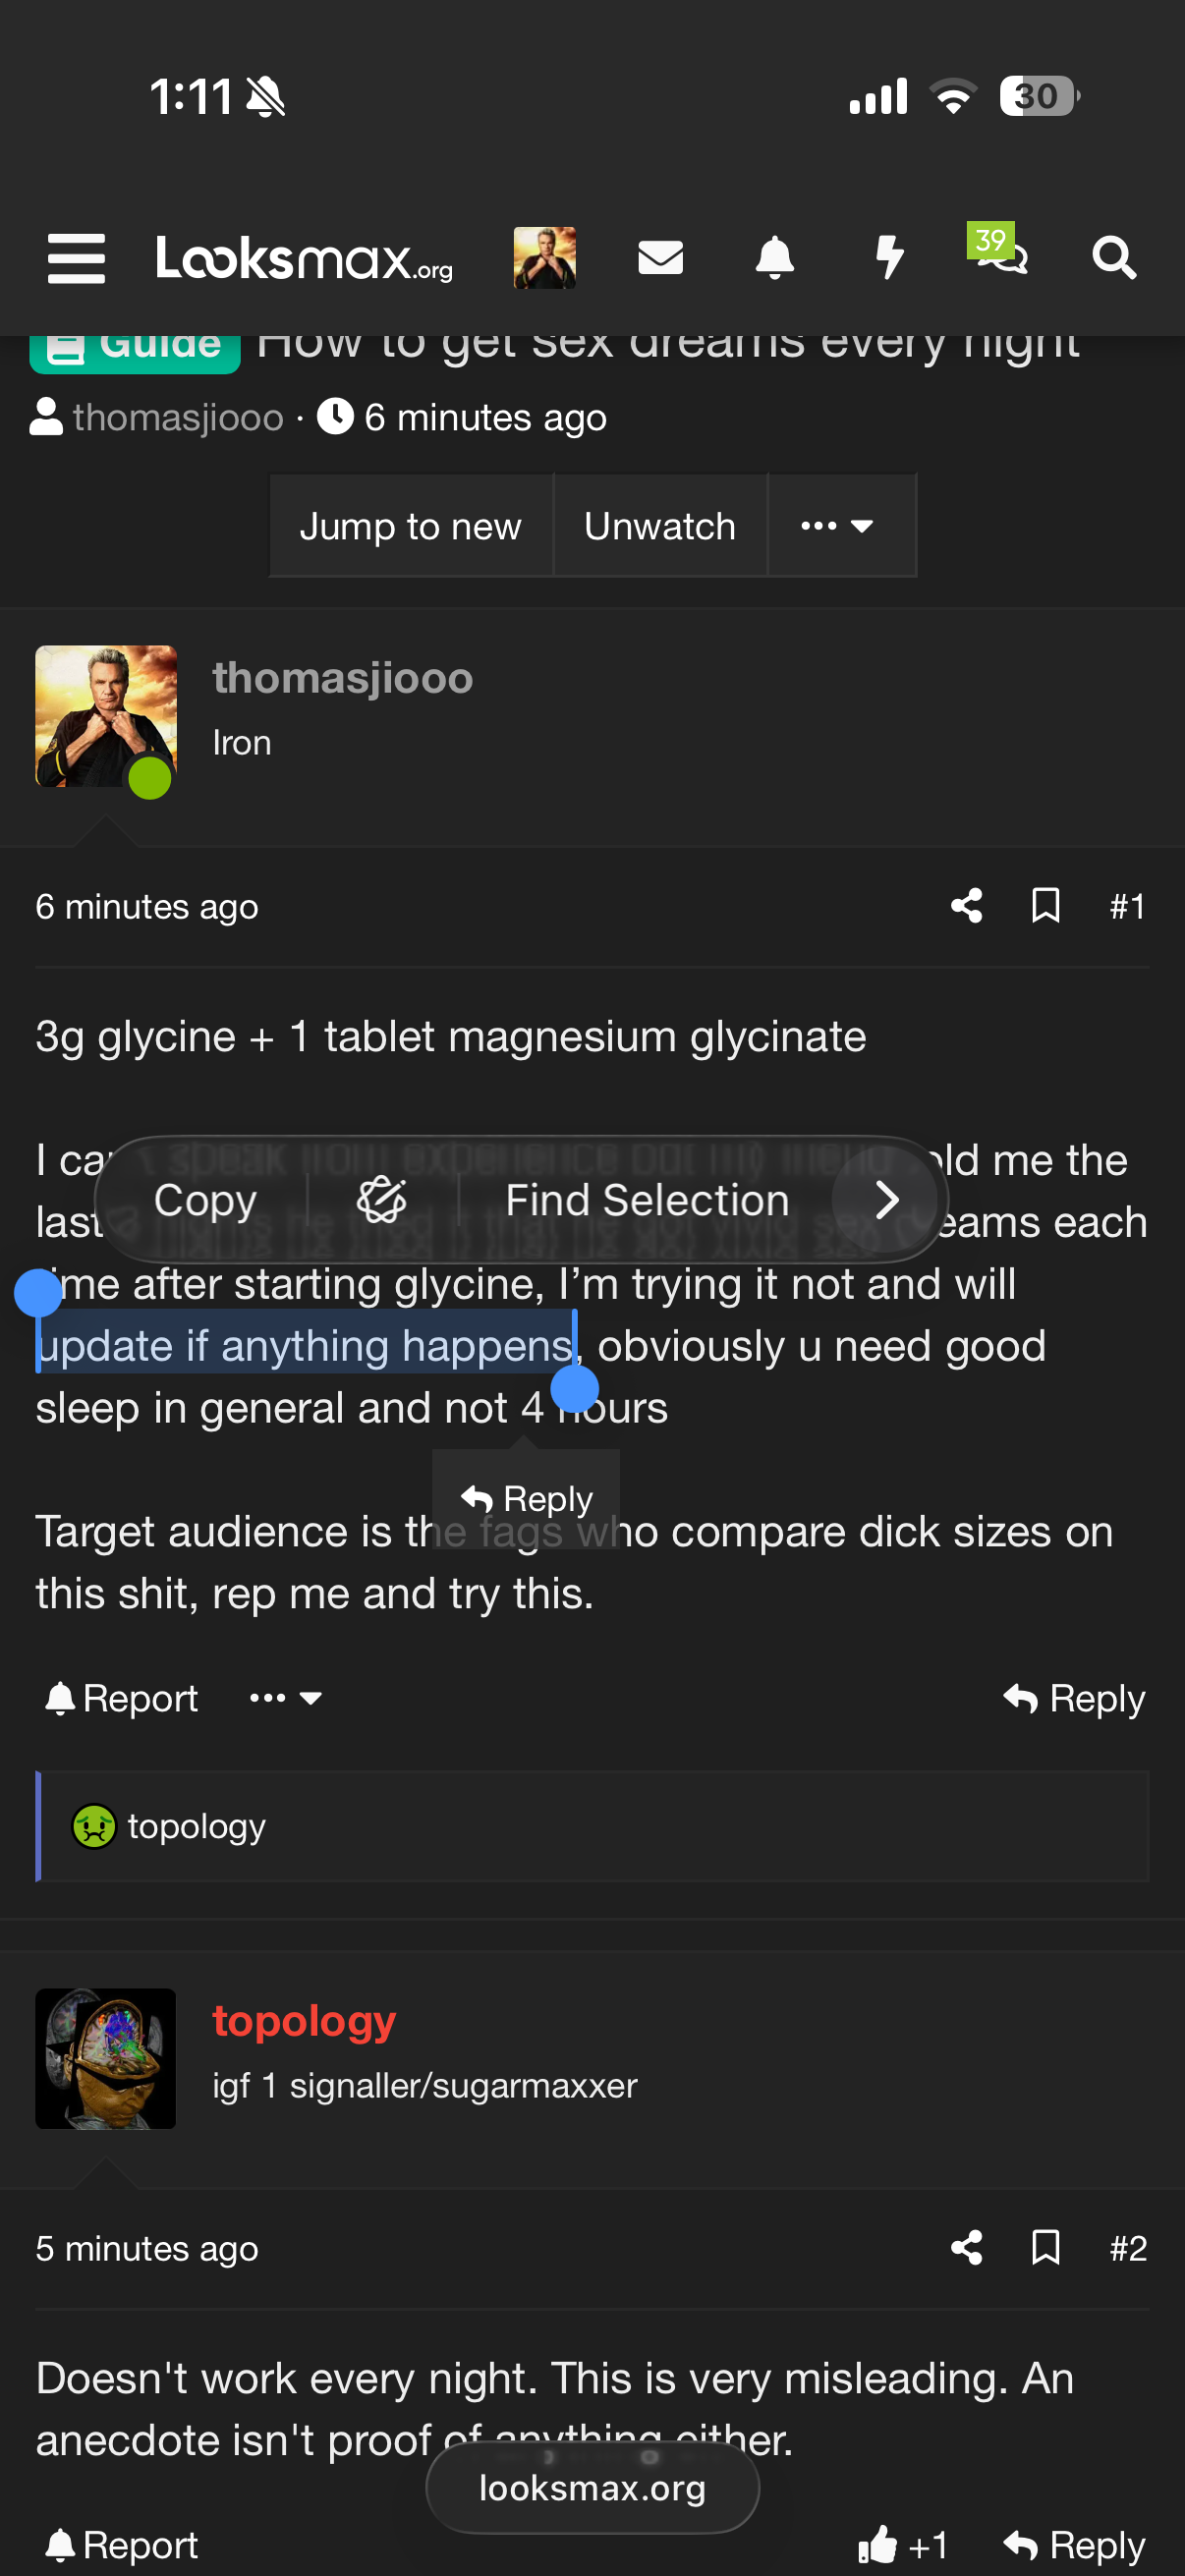The height and width of the screenshot is (2576, 1185).
Task: Open thomasjiooo's post avatar thumbnail
Action: tap(106, 716)
